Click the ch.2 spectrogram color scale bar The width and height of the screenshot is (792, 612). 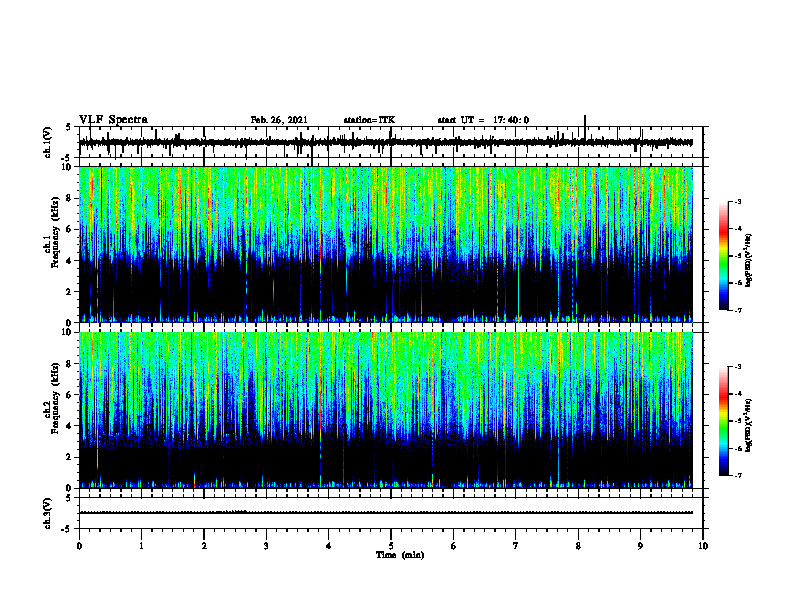724,421
